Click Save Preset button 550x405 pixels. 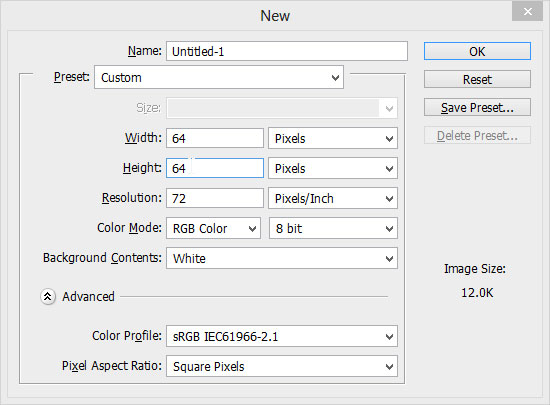pos(477,107)
